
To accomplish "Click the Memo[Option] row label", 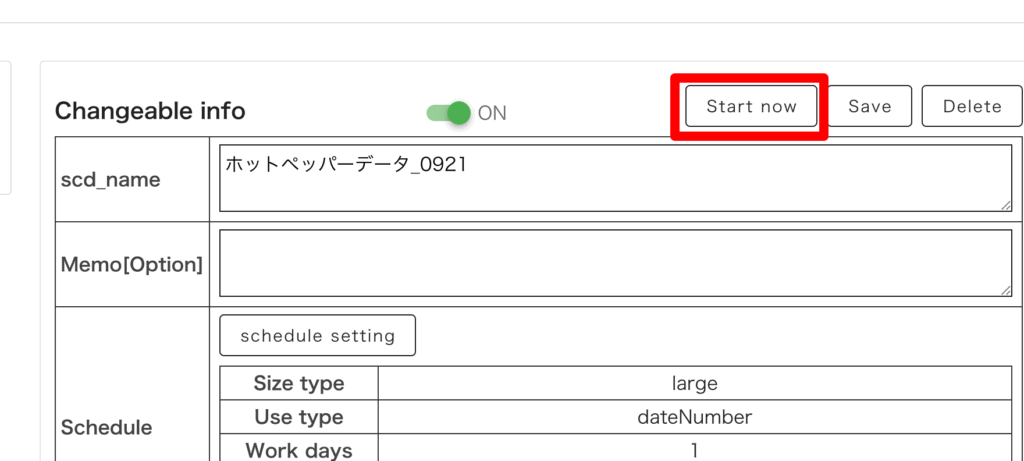I will pyautogui.click(x=131, y=265).
